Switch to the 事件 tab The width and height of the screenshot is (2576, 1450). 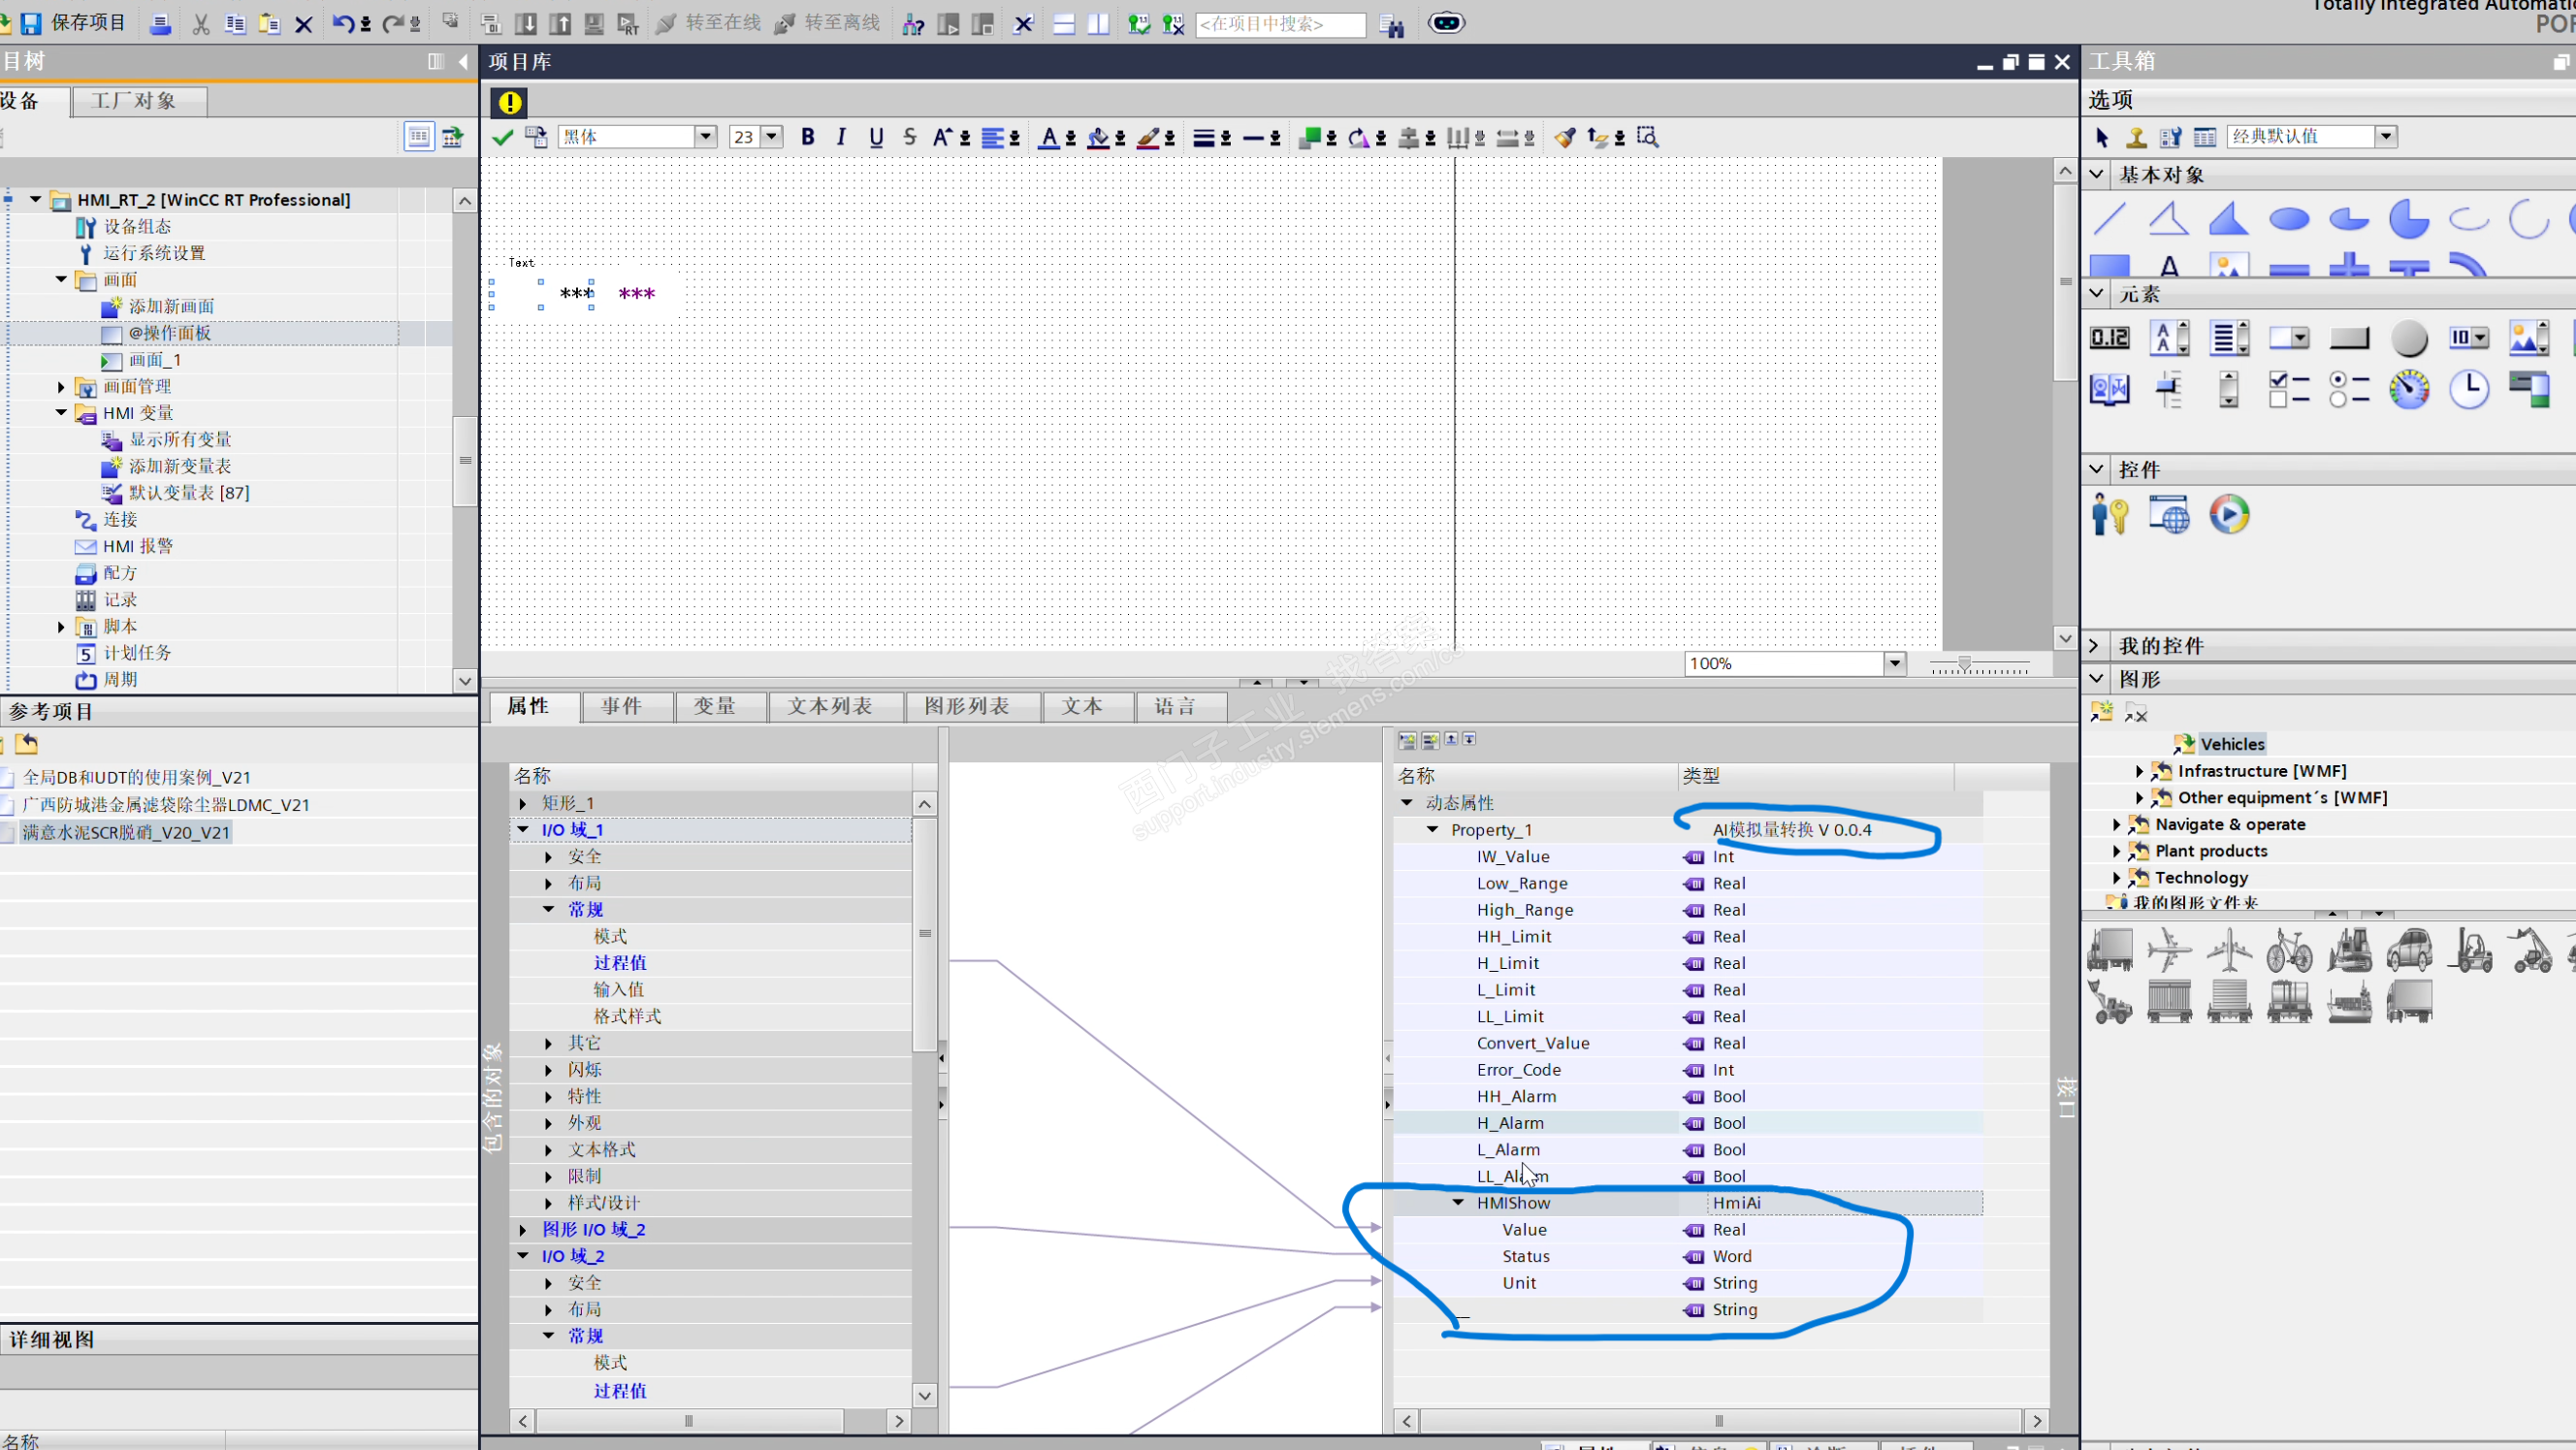tap(621, 706)
